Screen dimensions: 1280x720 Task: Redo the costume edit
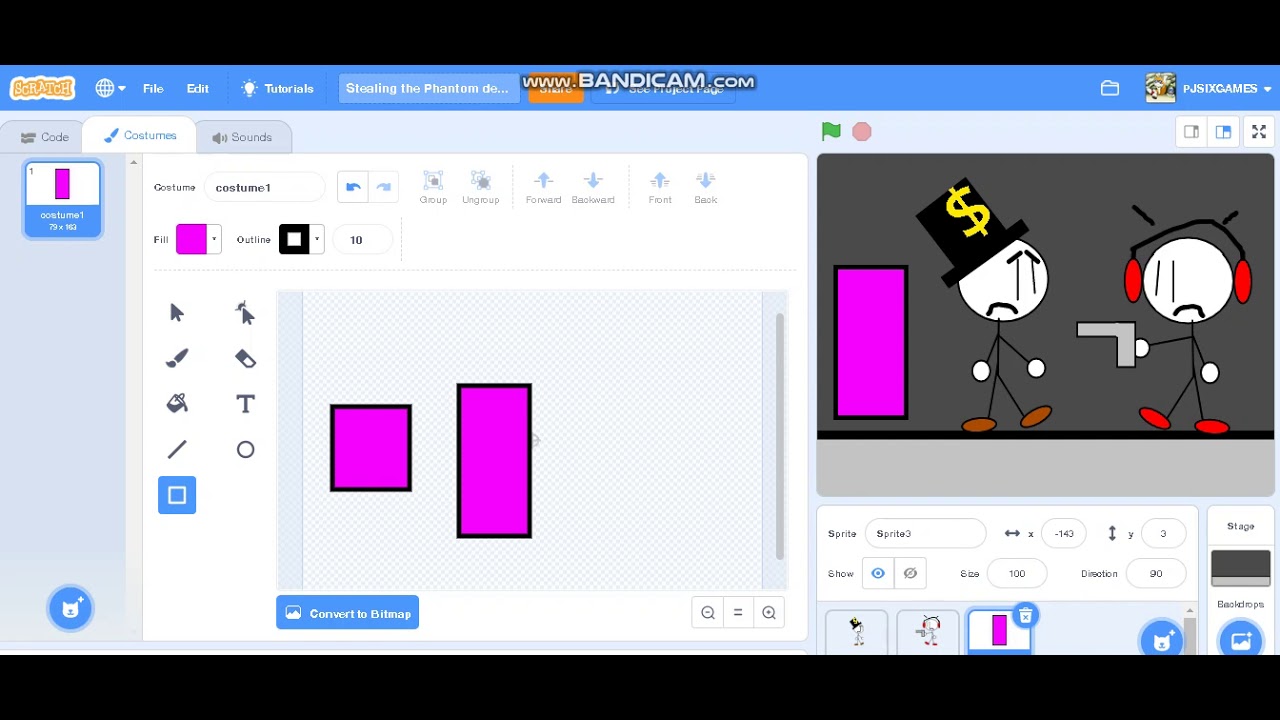click(383, 187)
